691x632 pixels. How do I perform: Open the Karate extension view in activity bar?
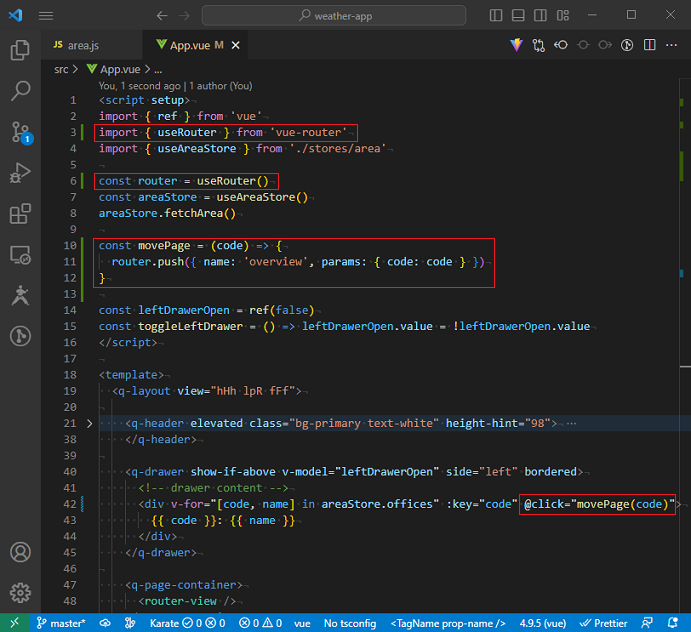click(x=20, y=296)
